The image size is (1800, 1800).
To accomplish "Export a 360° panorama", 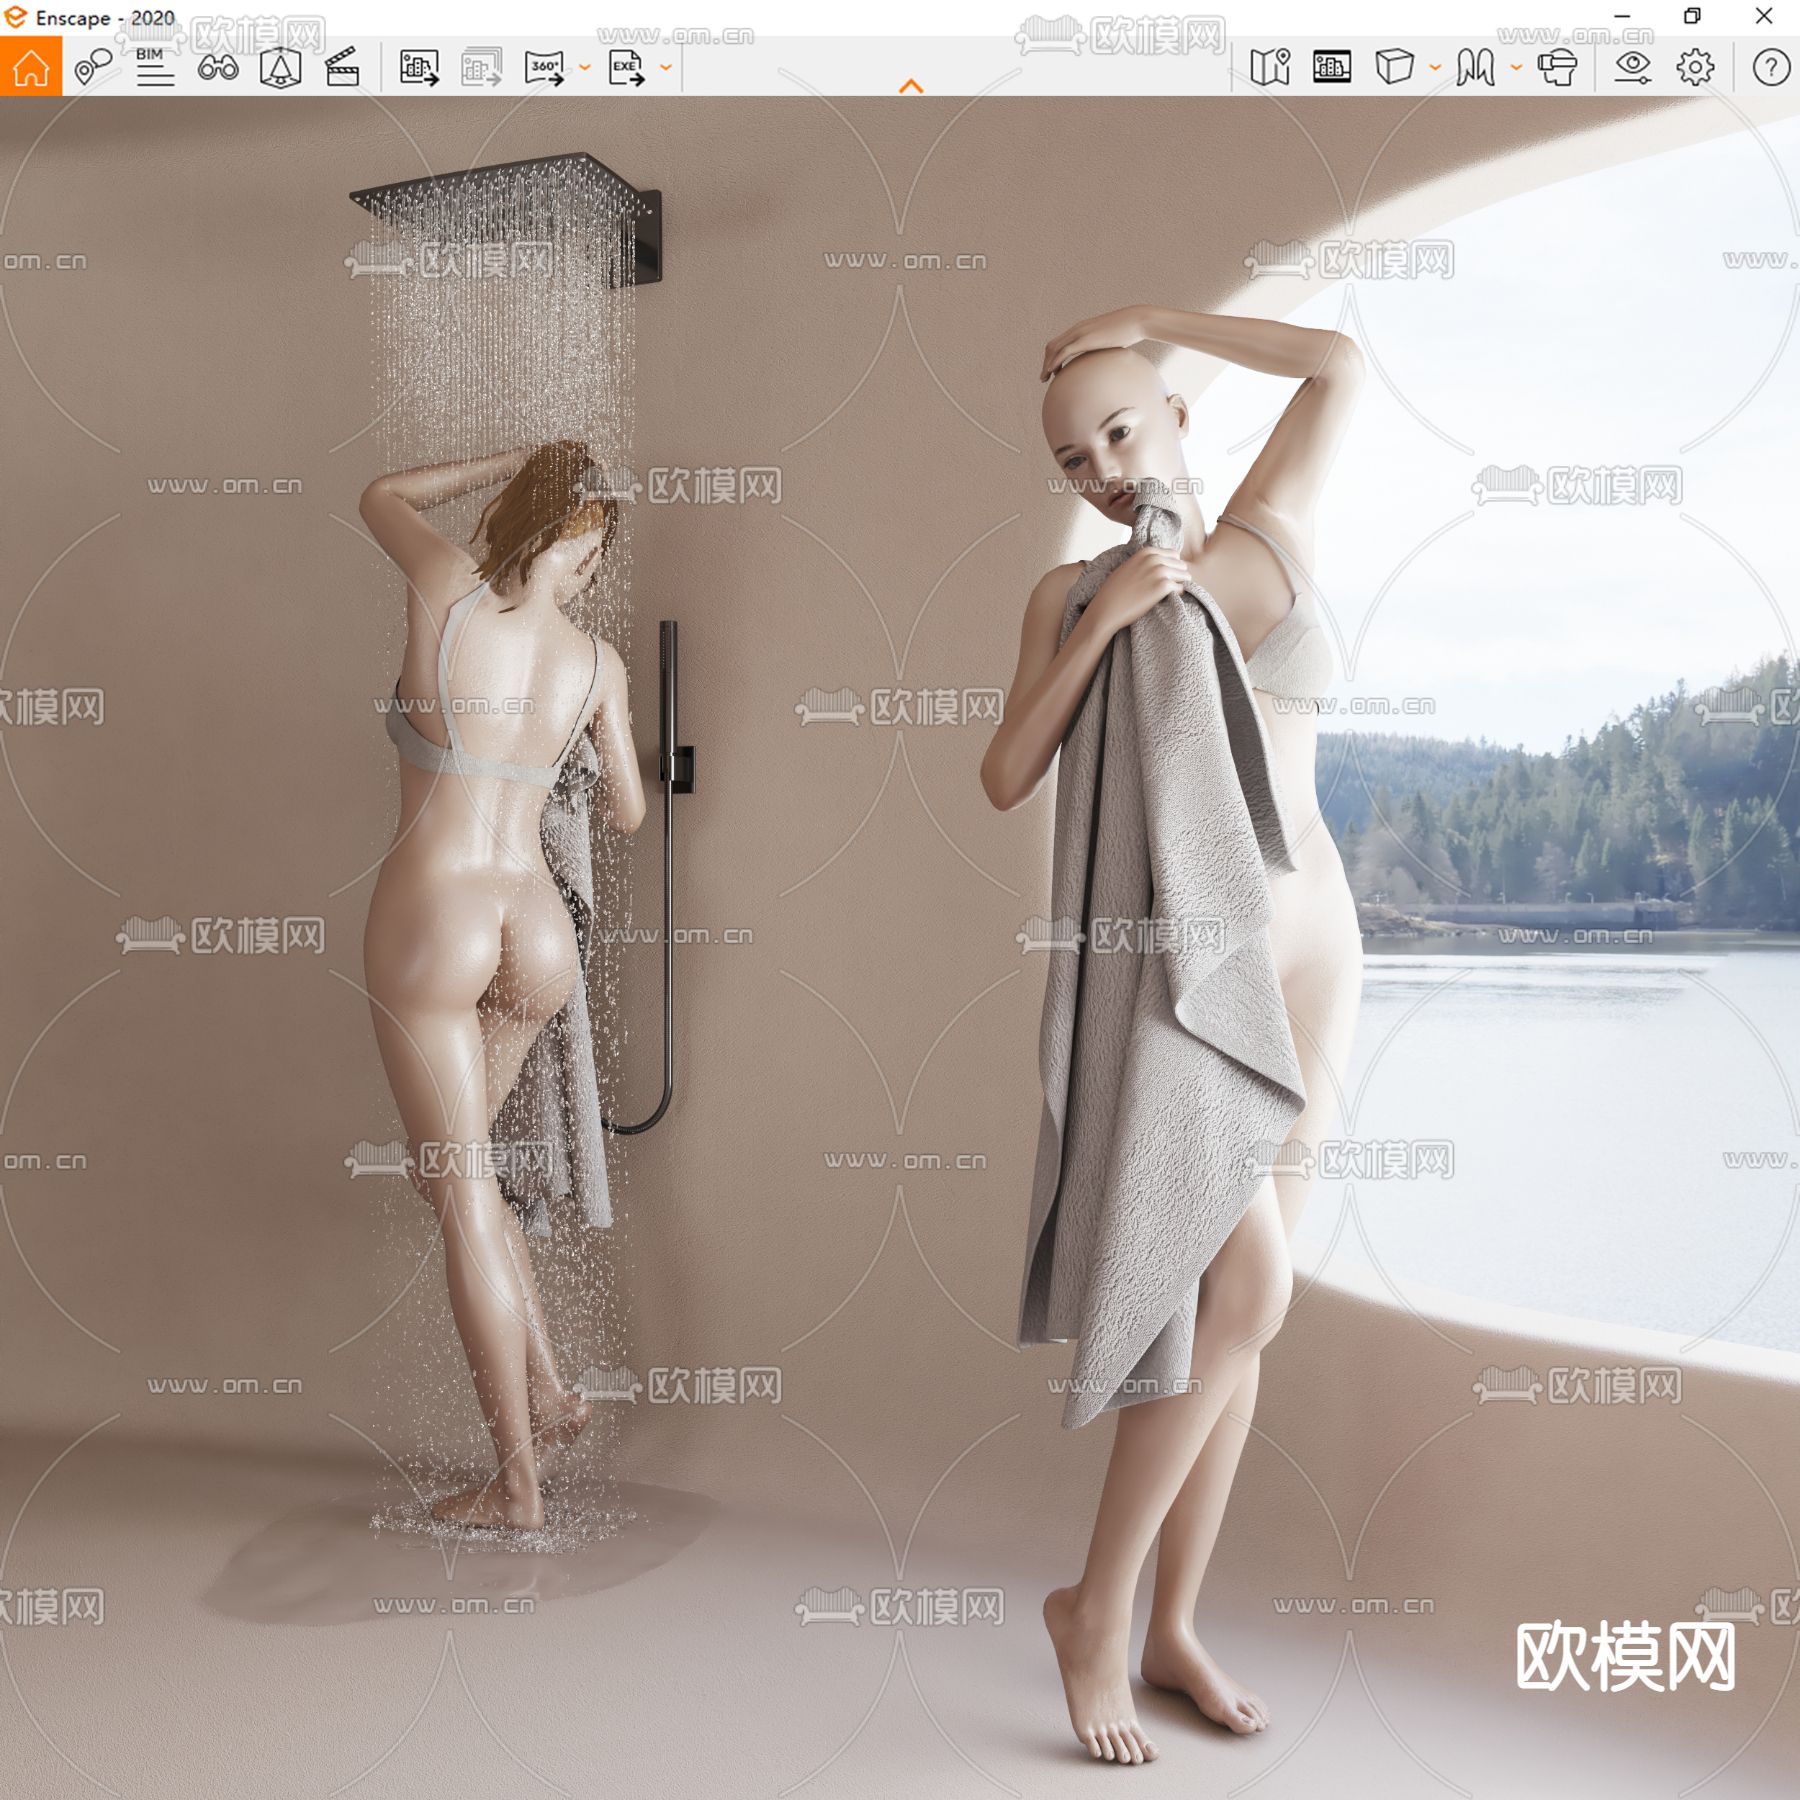I will [545, 68].
